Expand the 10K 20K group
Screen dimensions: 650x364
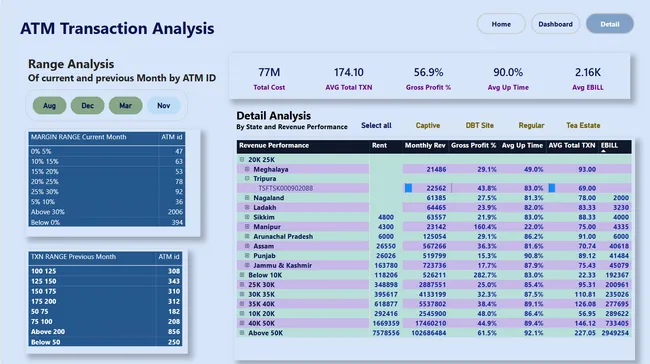[242, 313]
